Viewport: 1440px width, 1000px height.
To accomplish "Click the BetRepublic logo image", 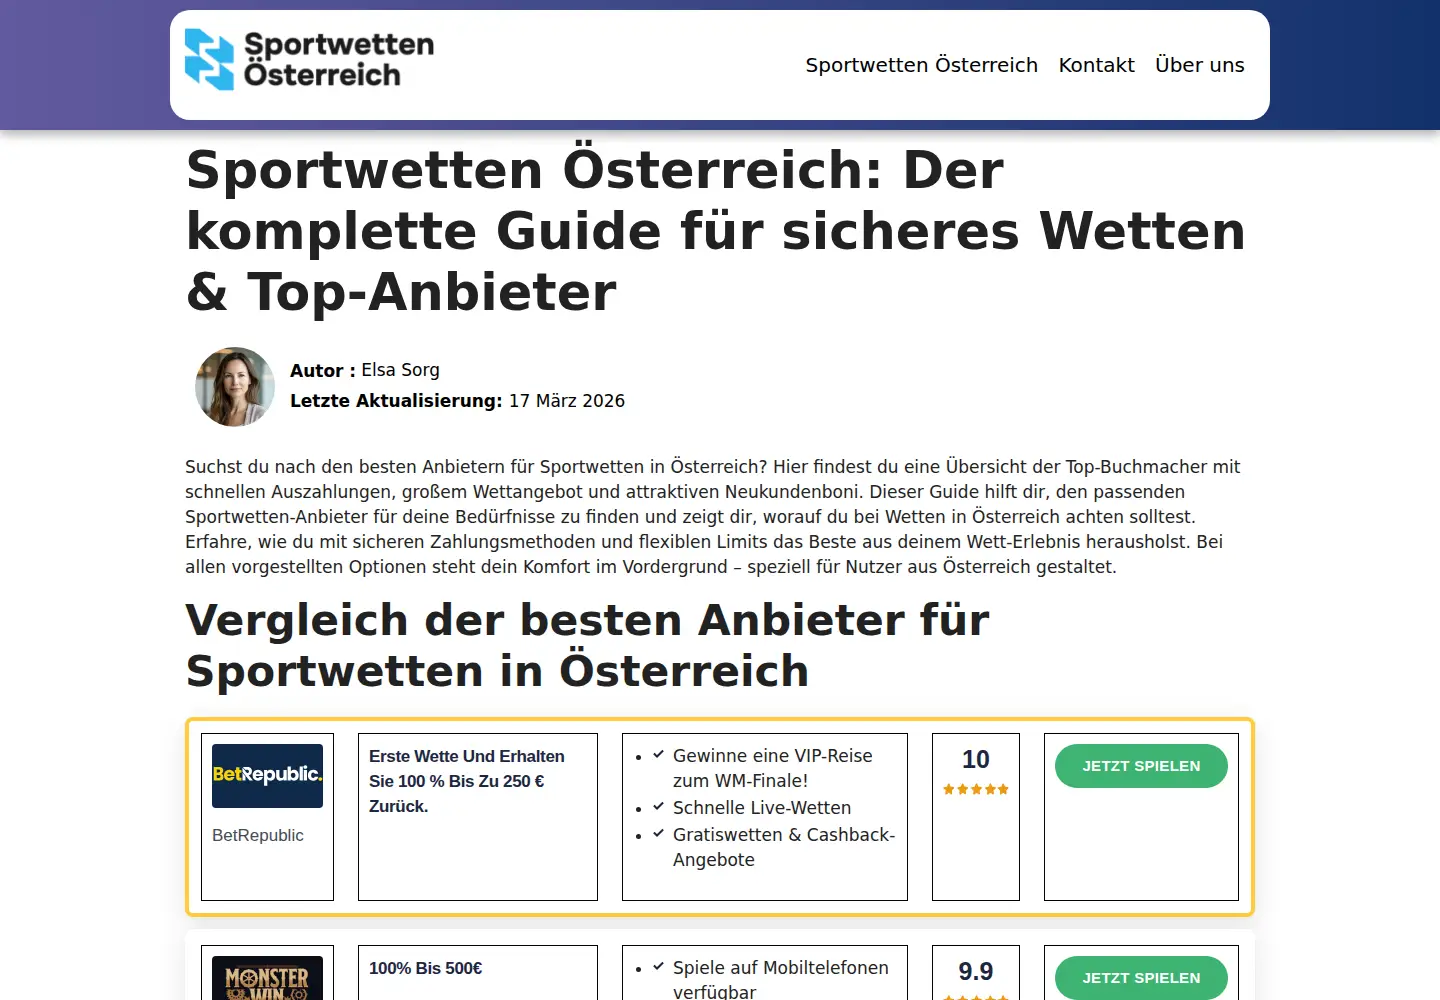I will (x=267, y=776).
